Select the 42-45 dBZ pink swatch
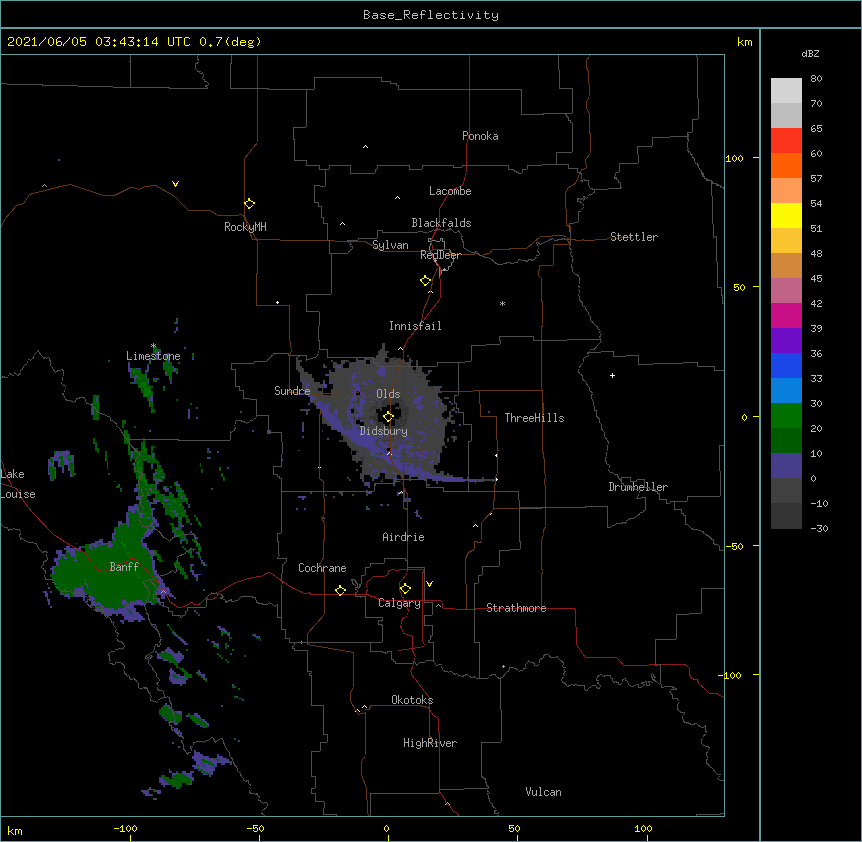The width and height of the screenshot is (862, 842). pos(786,291)
